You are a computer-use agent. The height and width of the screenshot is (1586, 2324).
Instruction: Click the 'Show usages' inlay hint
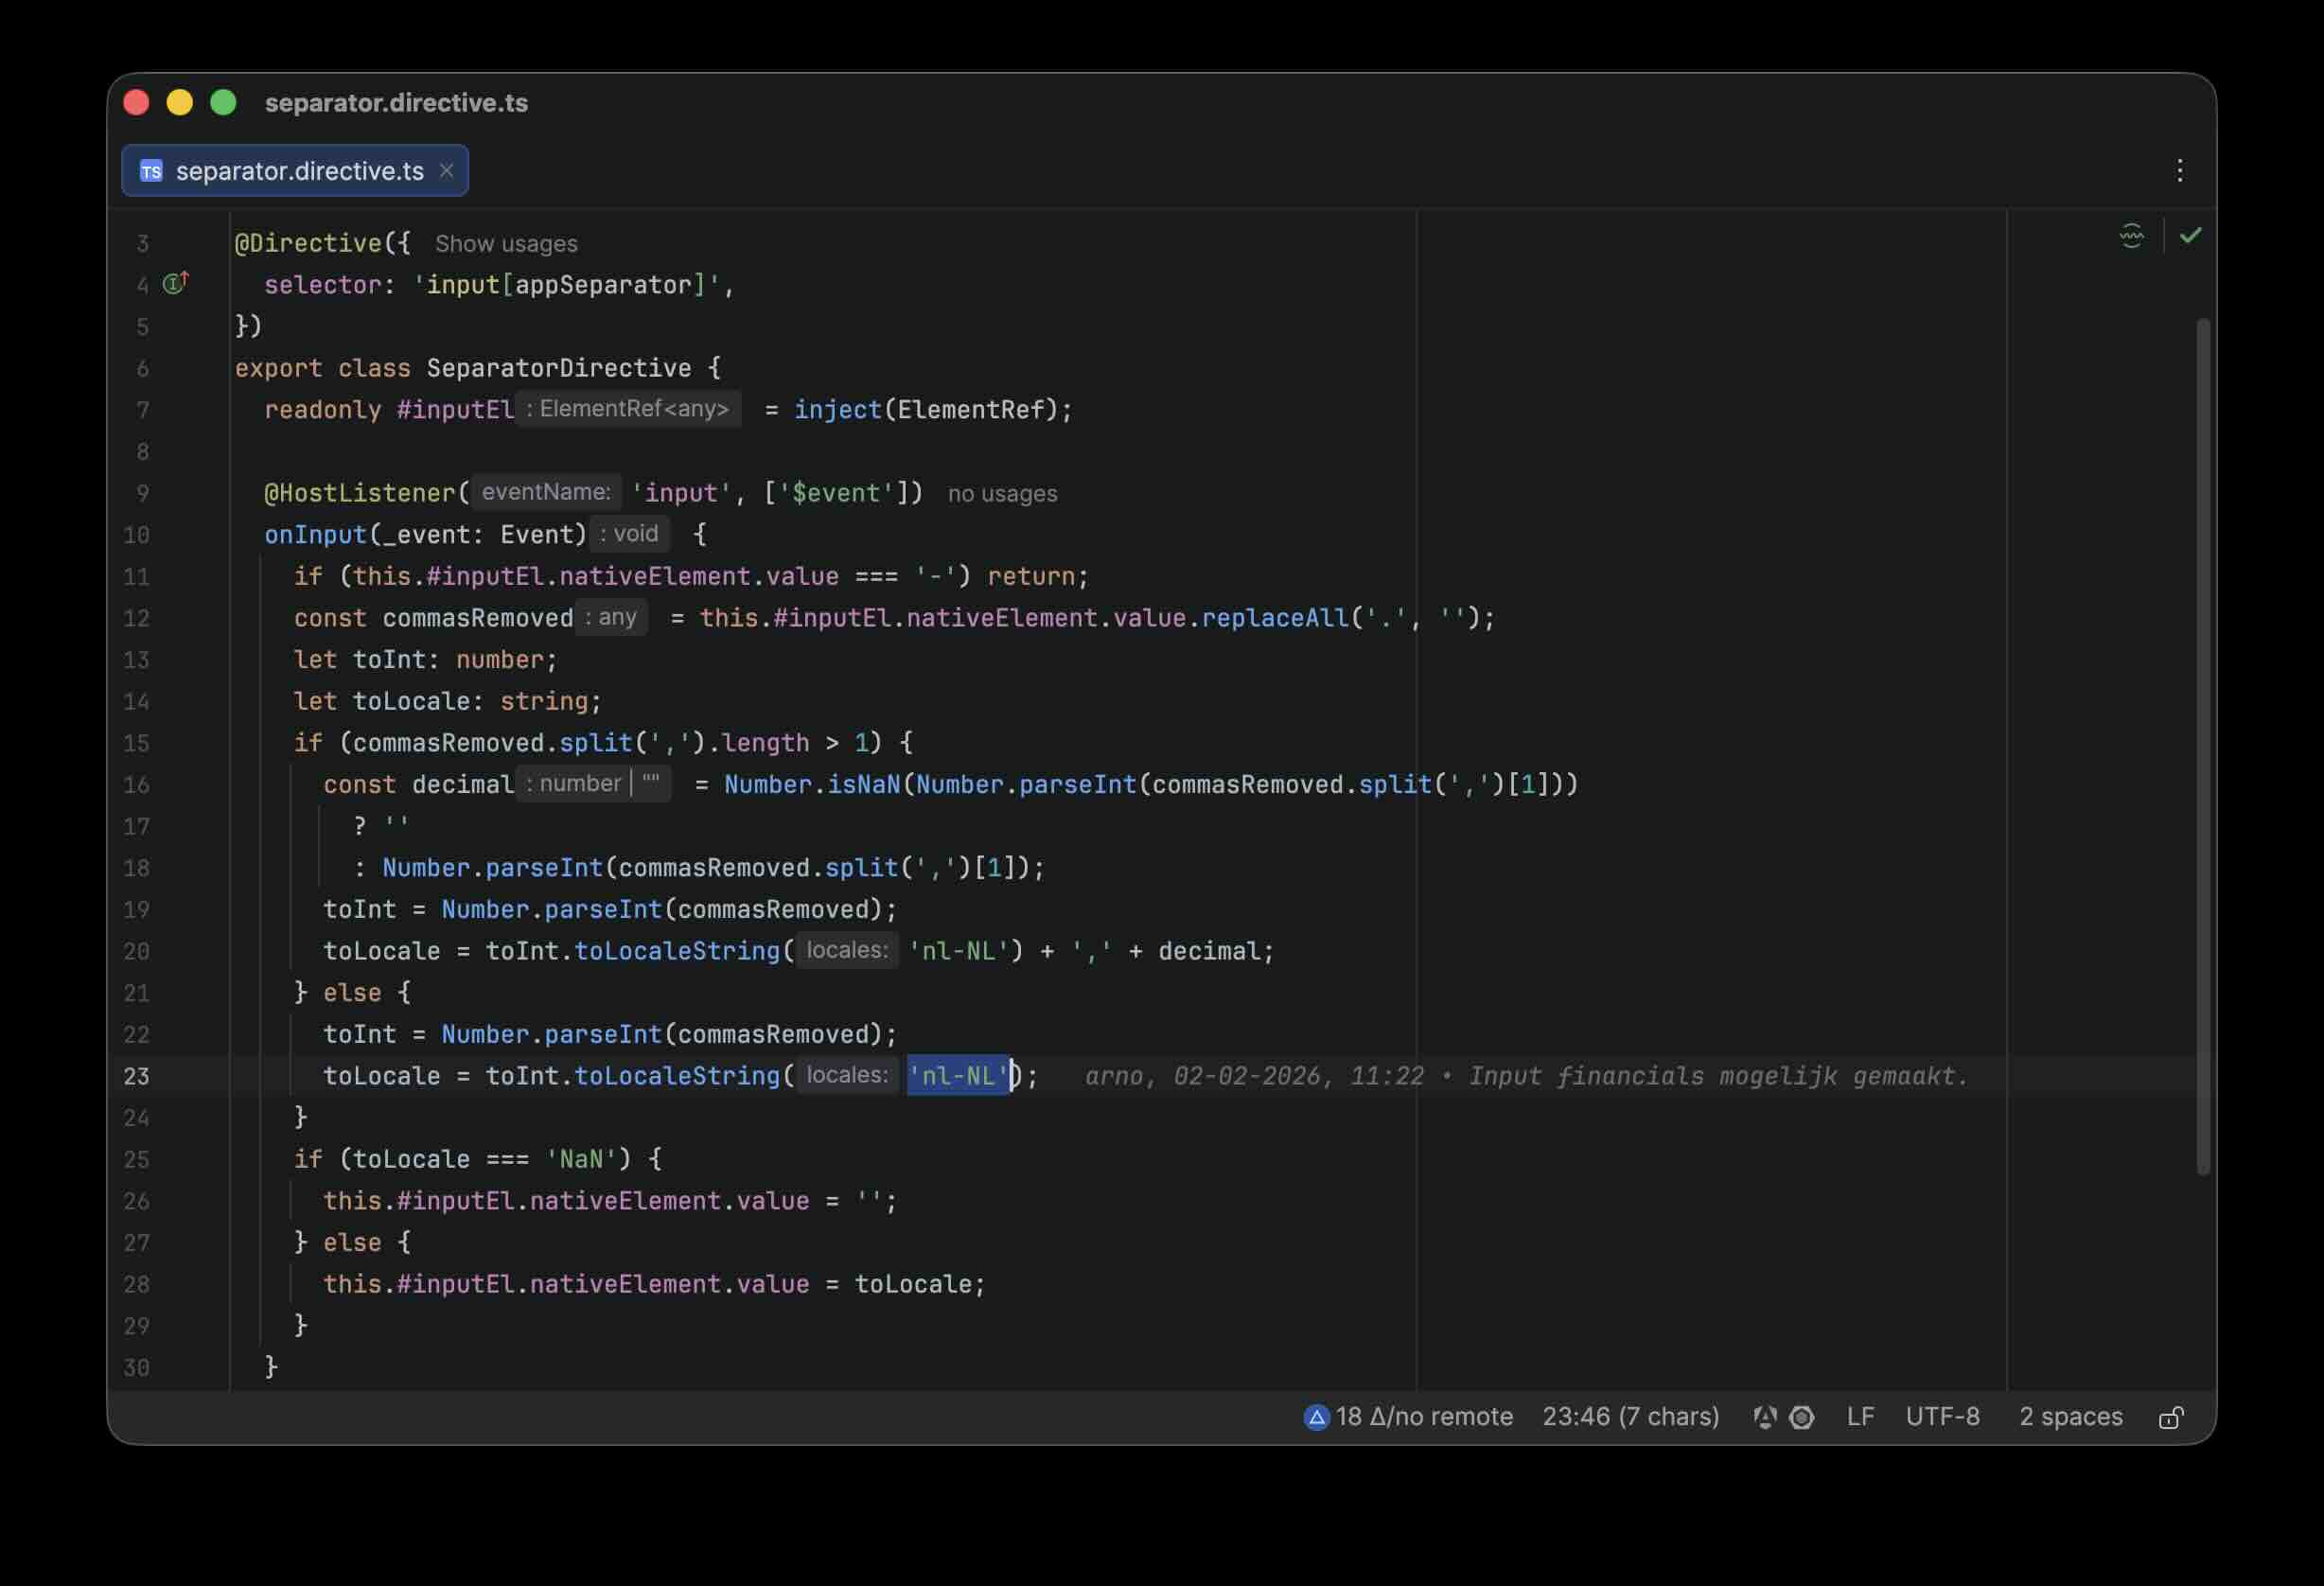(x=506, y=244)
